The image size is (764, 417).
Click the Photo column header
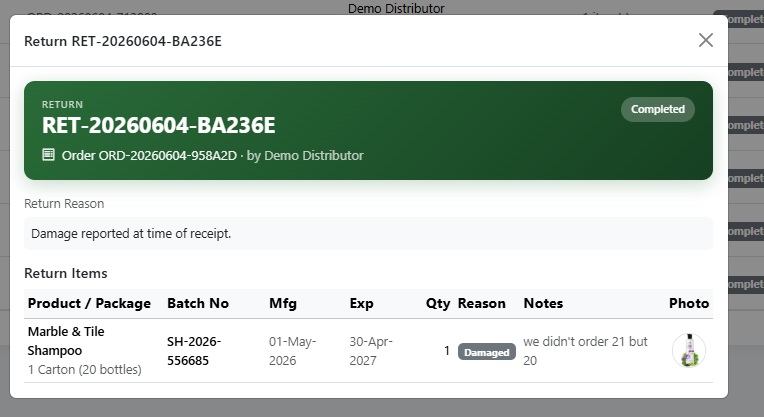(x=688, y=303)
